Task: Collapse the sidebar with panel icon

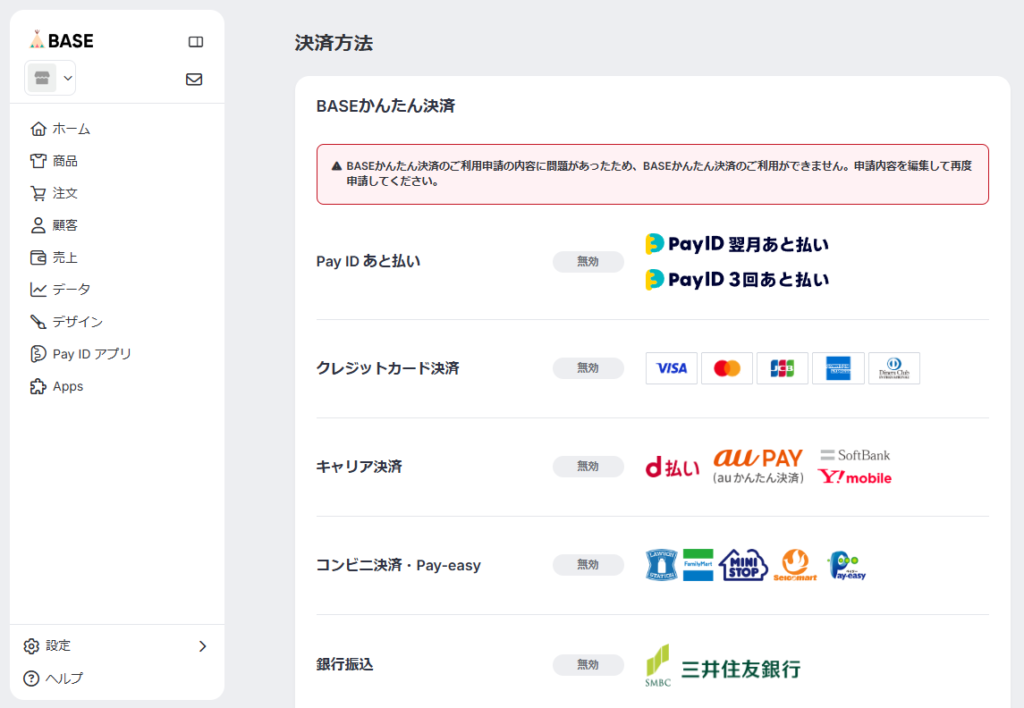Action: (x=196, y=42)
